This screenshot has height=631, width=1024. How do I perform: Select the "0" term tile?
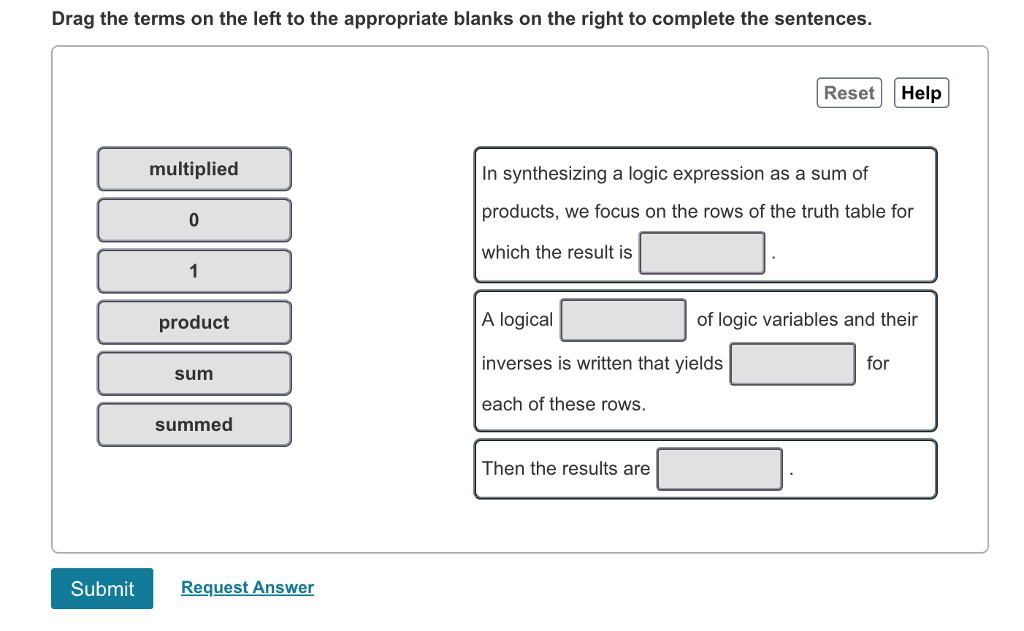(194, 220)
